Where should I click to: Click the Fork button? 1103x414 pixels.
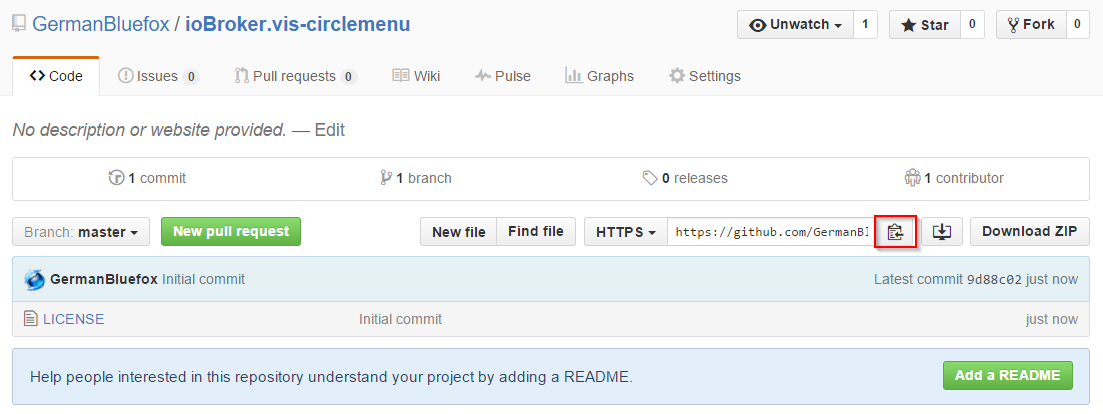1030,25
